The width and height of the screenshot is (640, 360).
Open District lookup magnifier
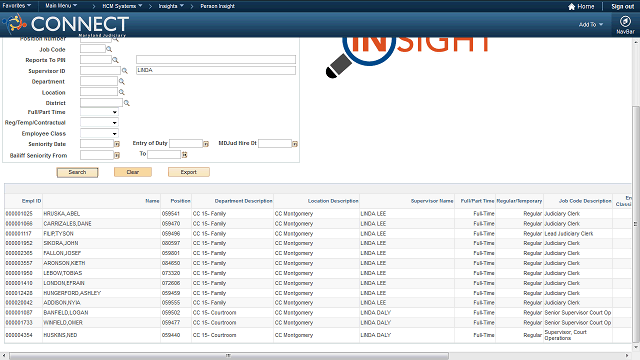pyautogui.click(x=127, y=103)
